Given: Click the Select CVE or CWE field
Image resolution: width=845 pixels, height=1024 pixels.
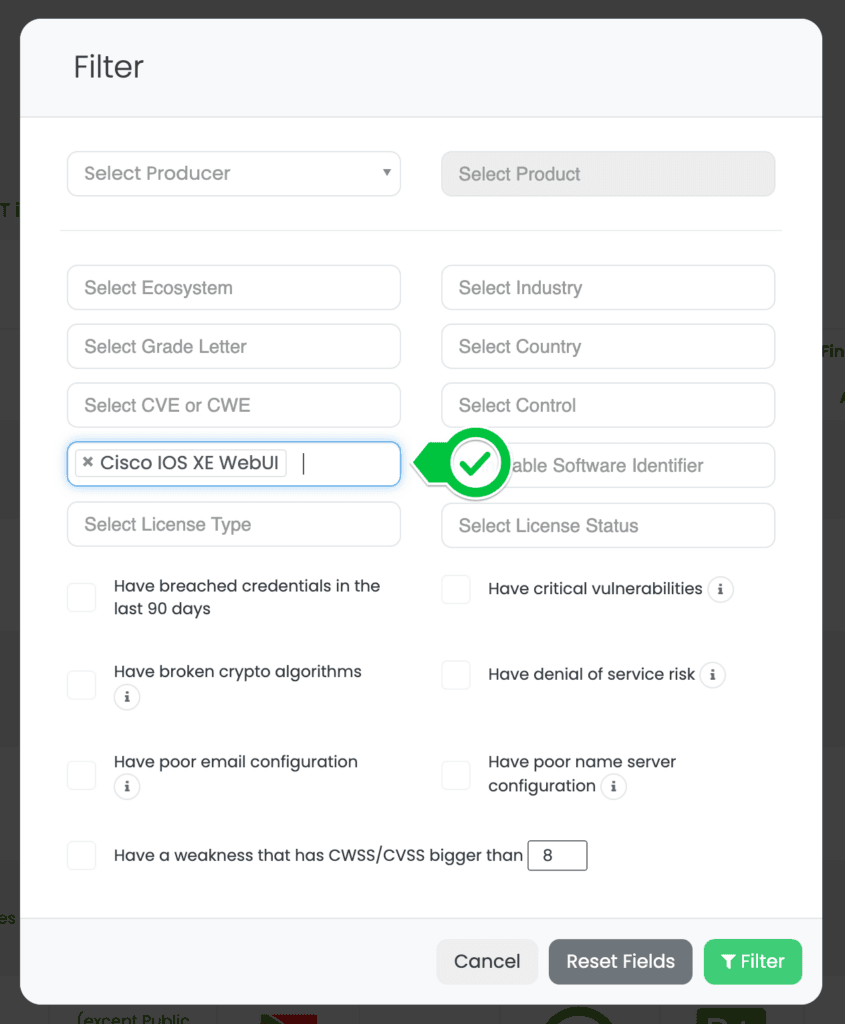Looking at the screenshot, I should point(233,406).
